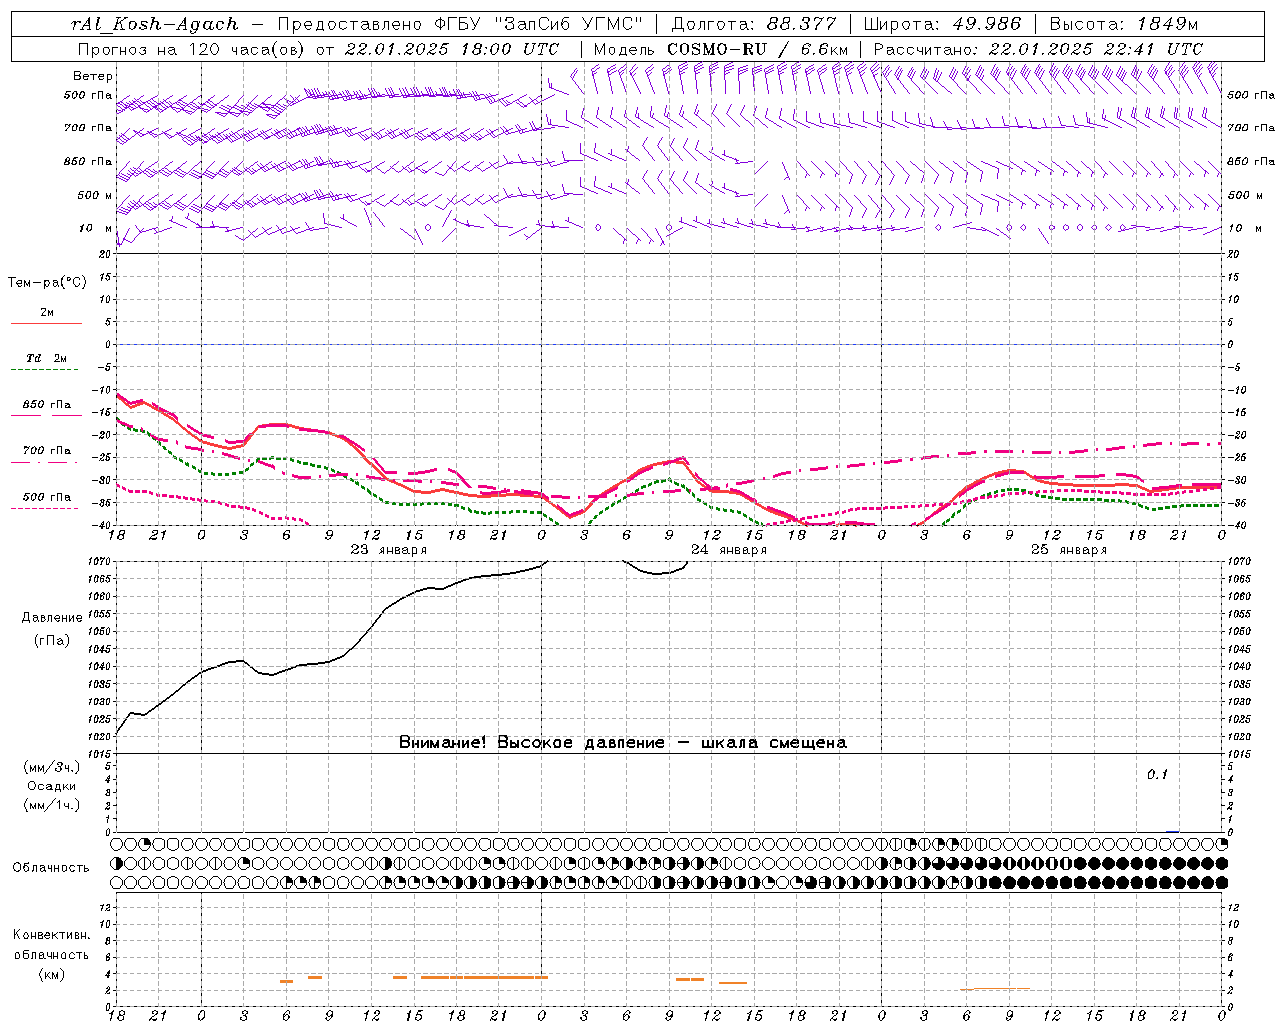Click the Давление panel label
Viewport: 1280px width, 1024px height.
pos(52,618)
